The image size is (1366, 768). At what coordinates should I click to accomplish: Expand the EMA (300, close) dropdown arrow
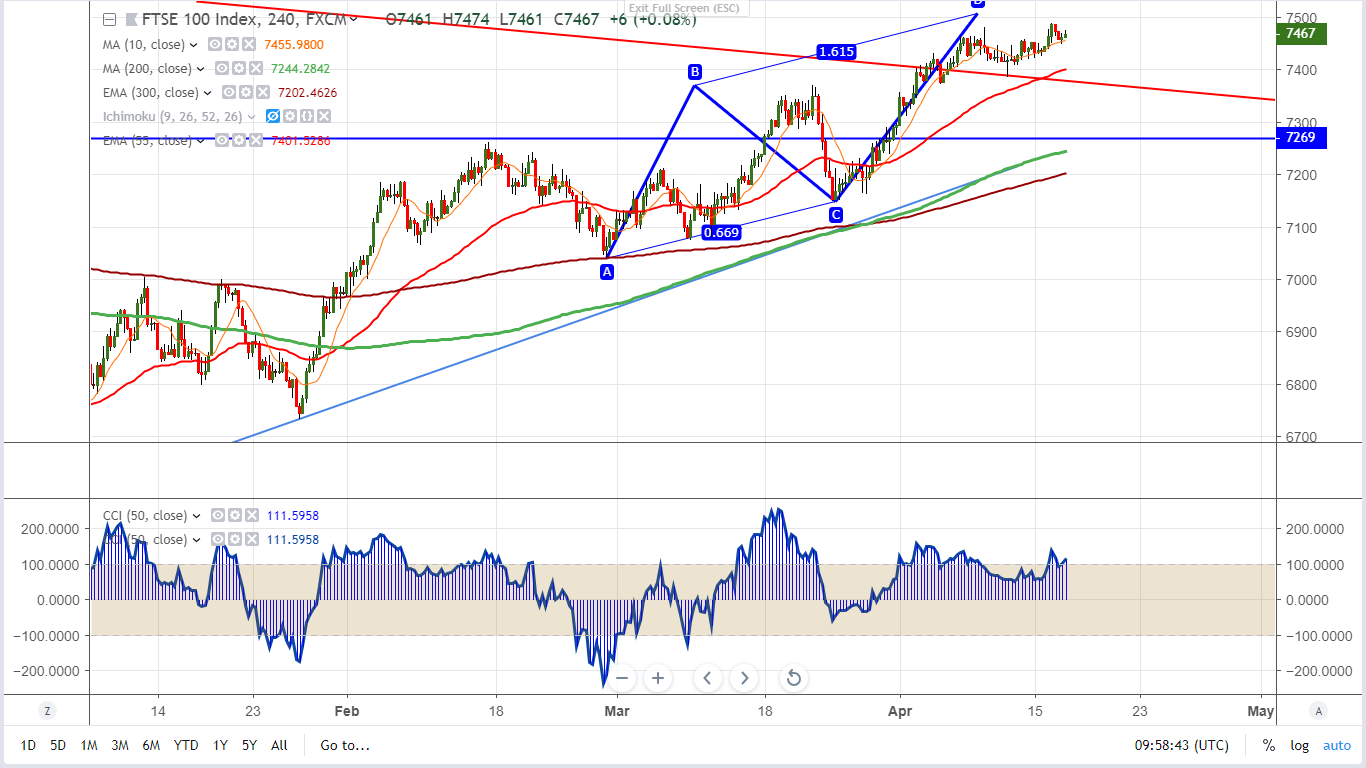point(208,92)
